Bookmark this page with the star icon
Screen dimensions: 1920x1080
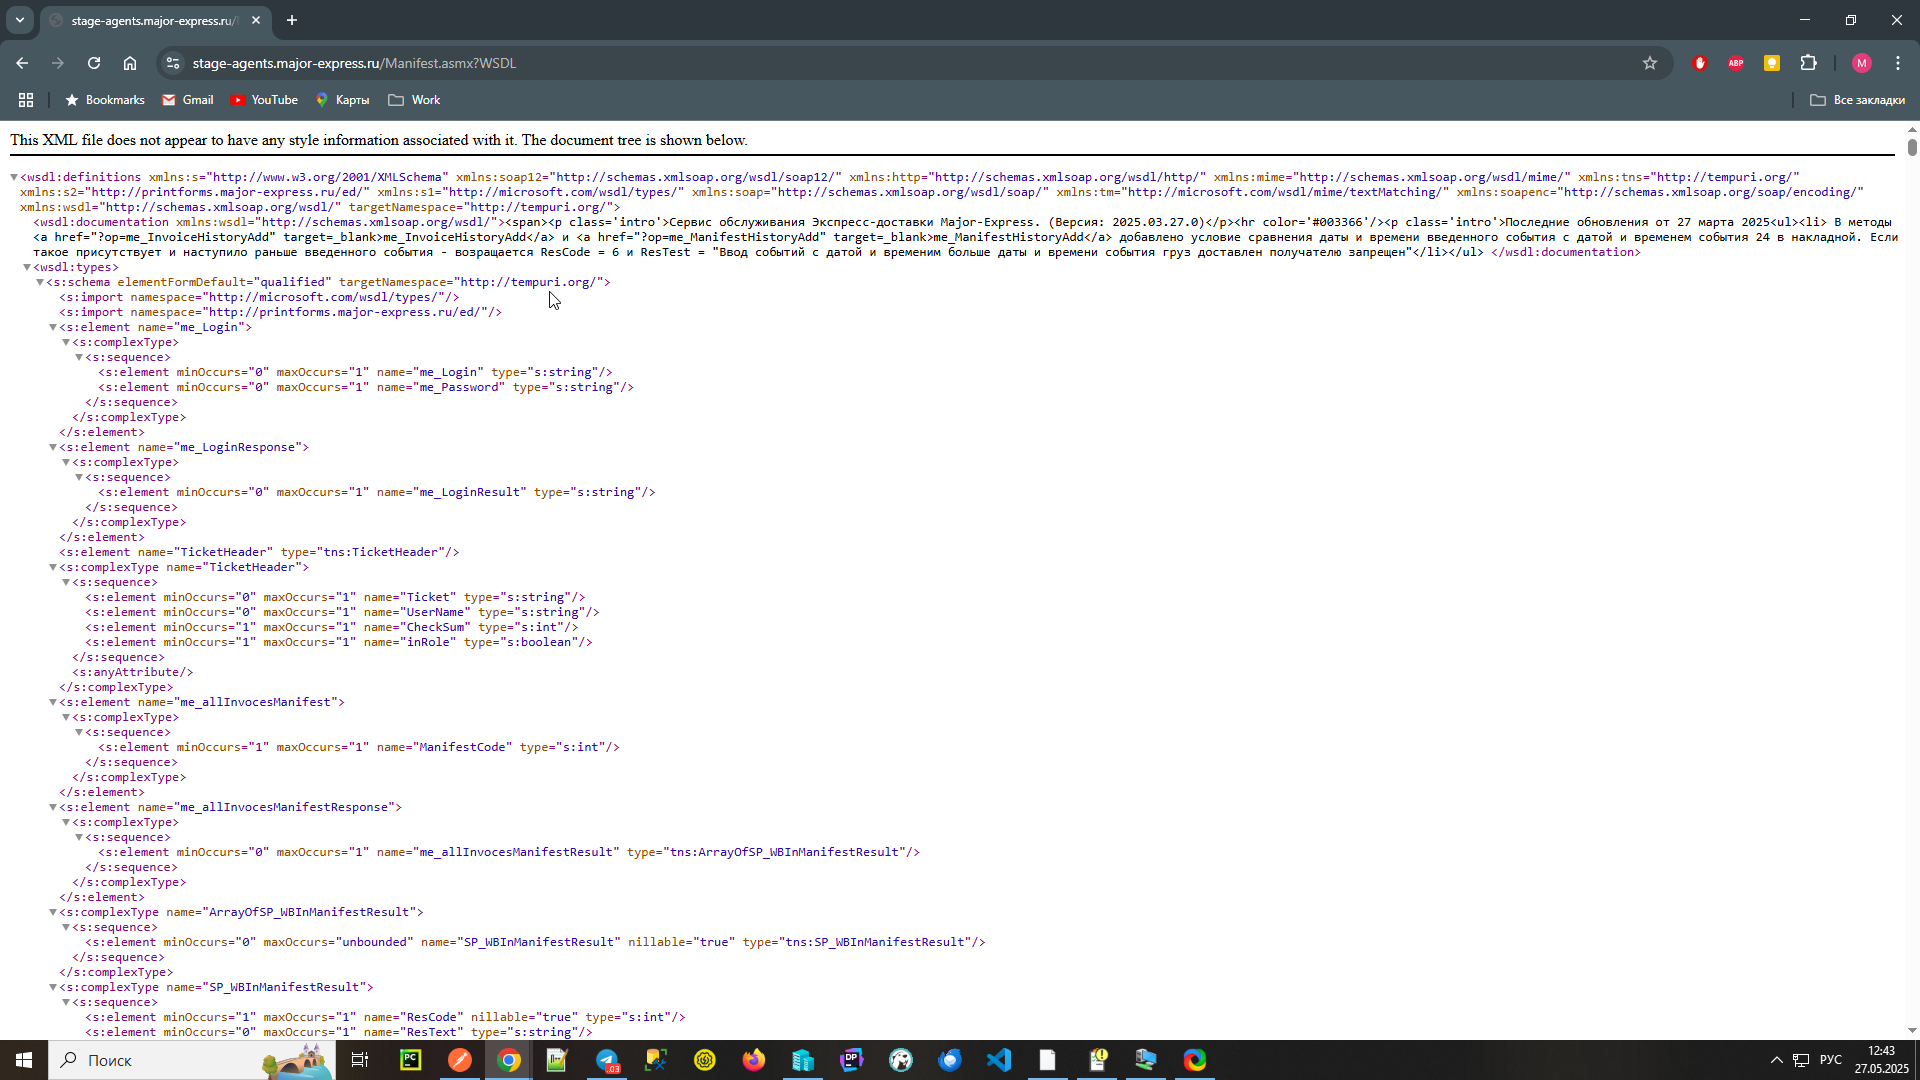[1650, 63]
